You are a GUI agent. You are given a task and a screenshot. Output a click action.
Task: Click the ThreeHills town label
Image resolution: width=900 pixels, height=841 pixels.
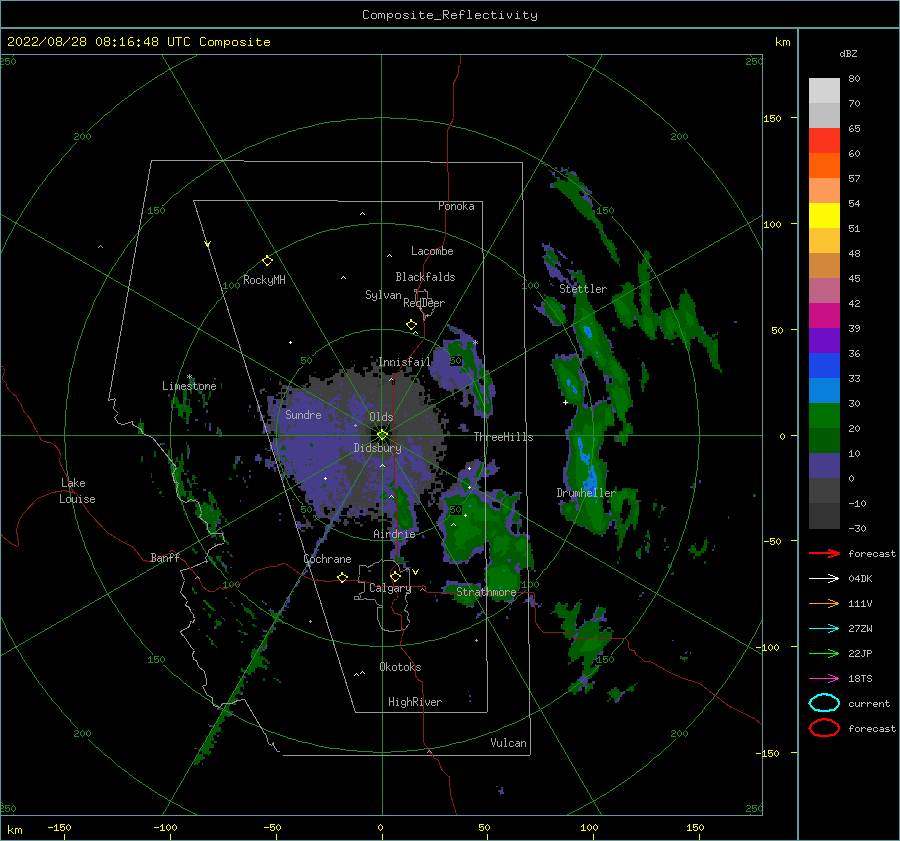(503, 437)
